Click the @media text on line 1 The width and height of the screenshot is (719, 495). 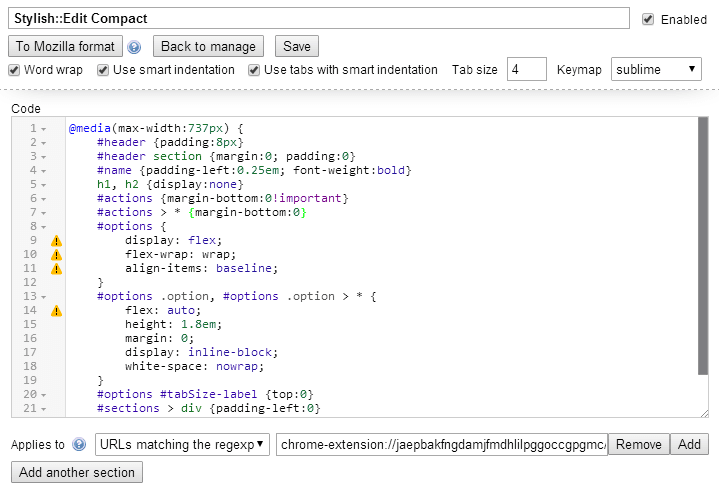point(89,128)
